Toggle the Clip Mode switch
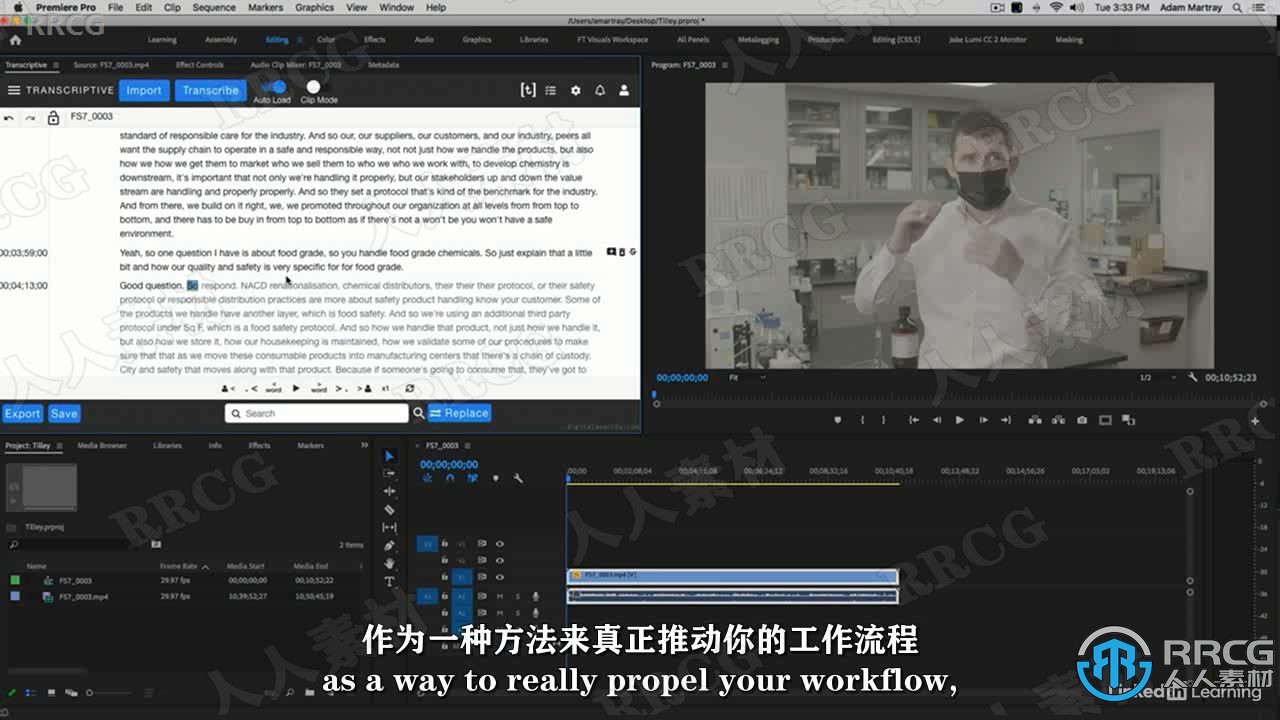 pyautogui.click(x=319, y=87)
